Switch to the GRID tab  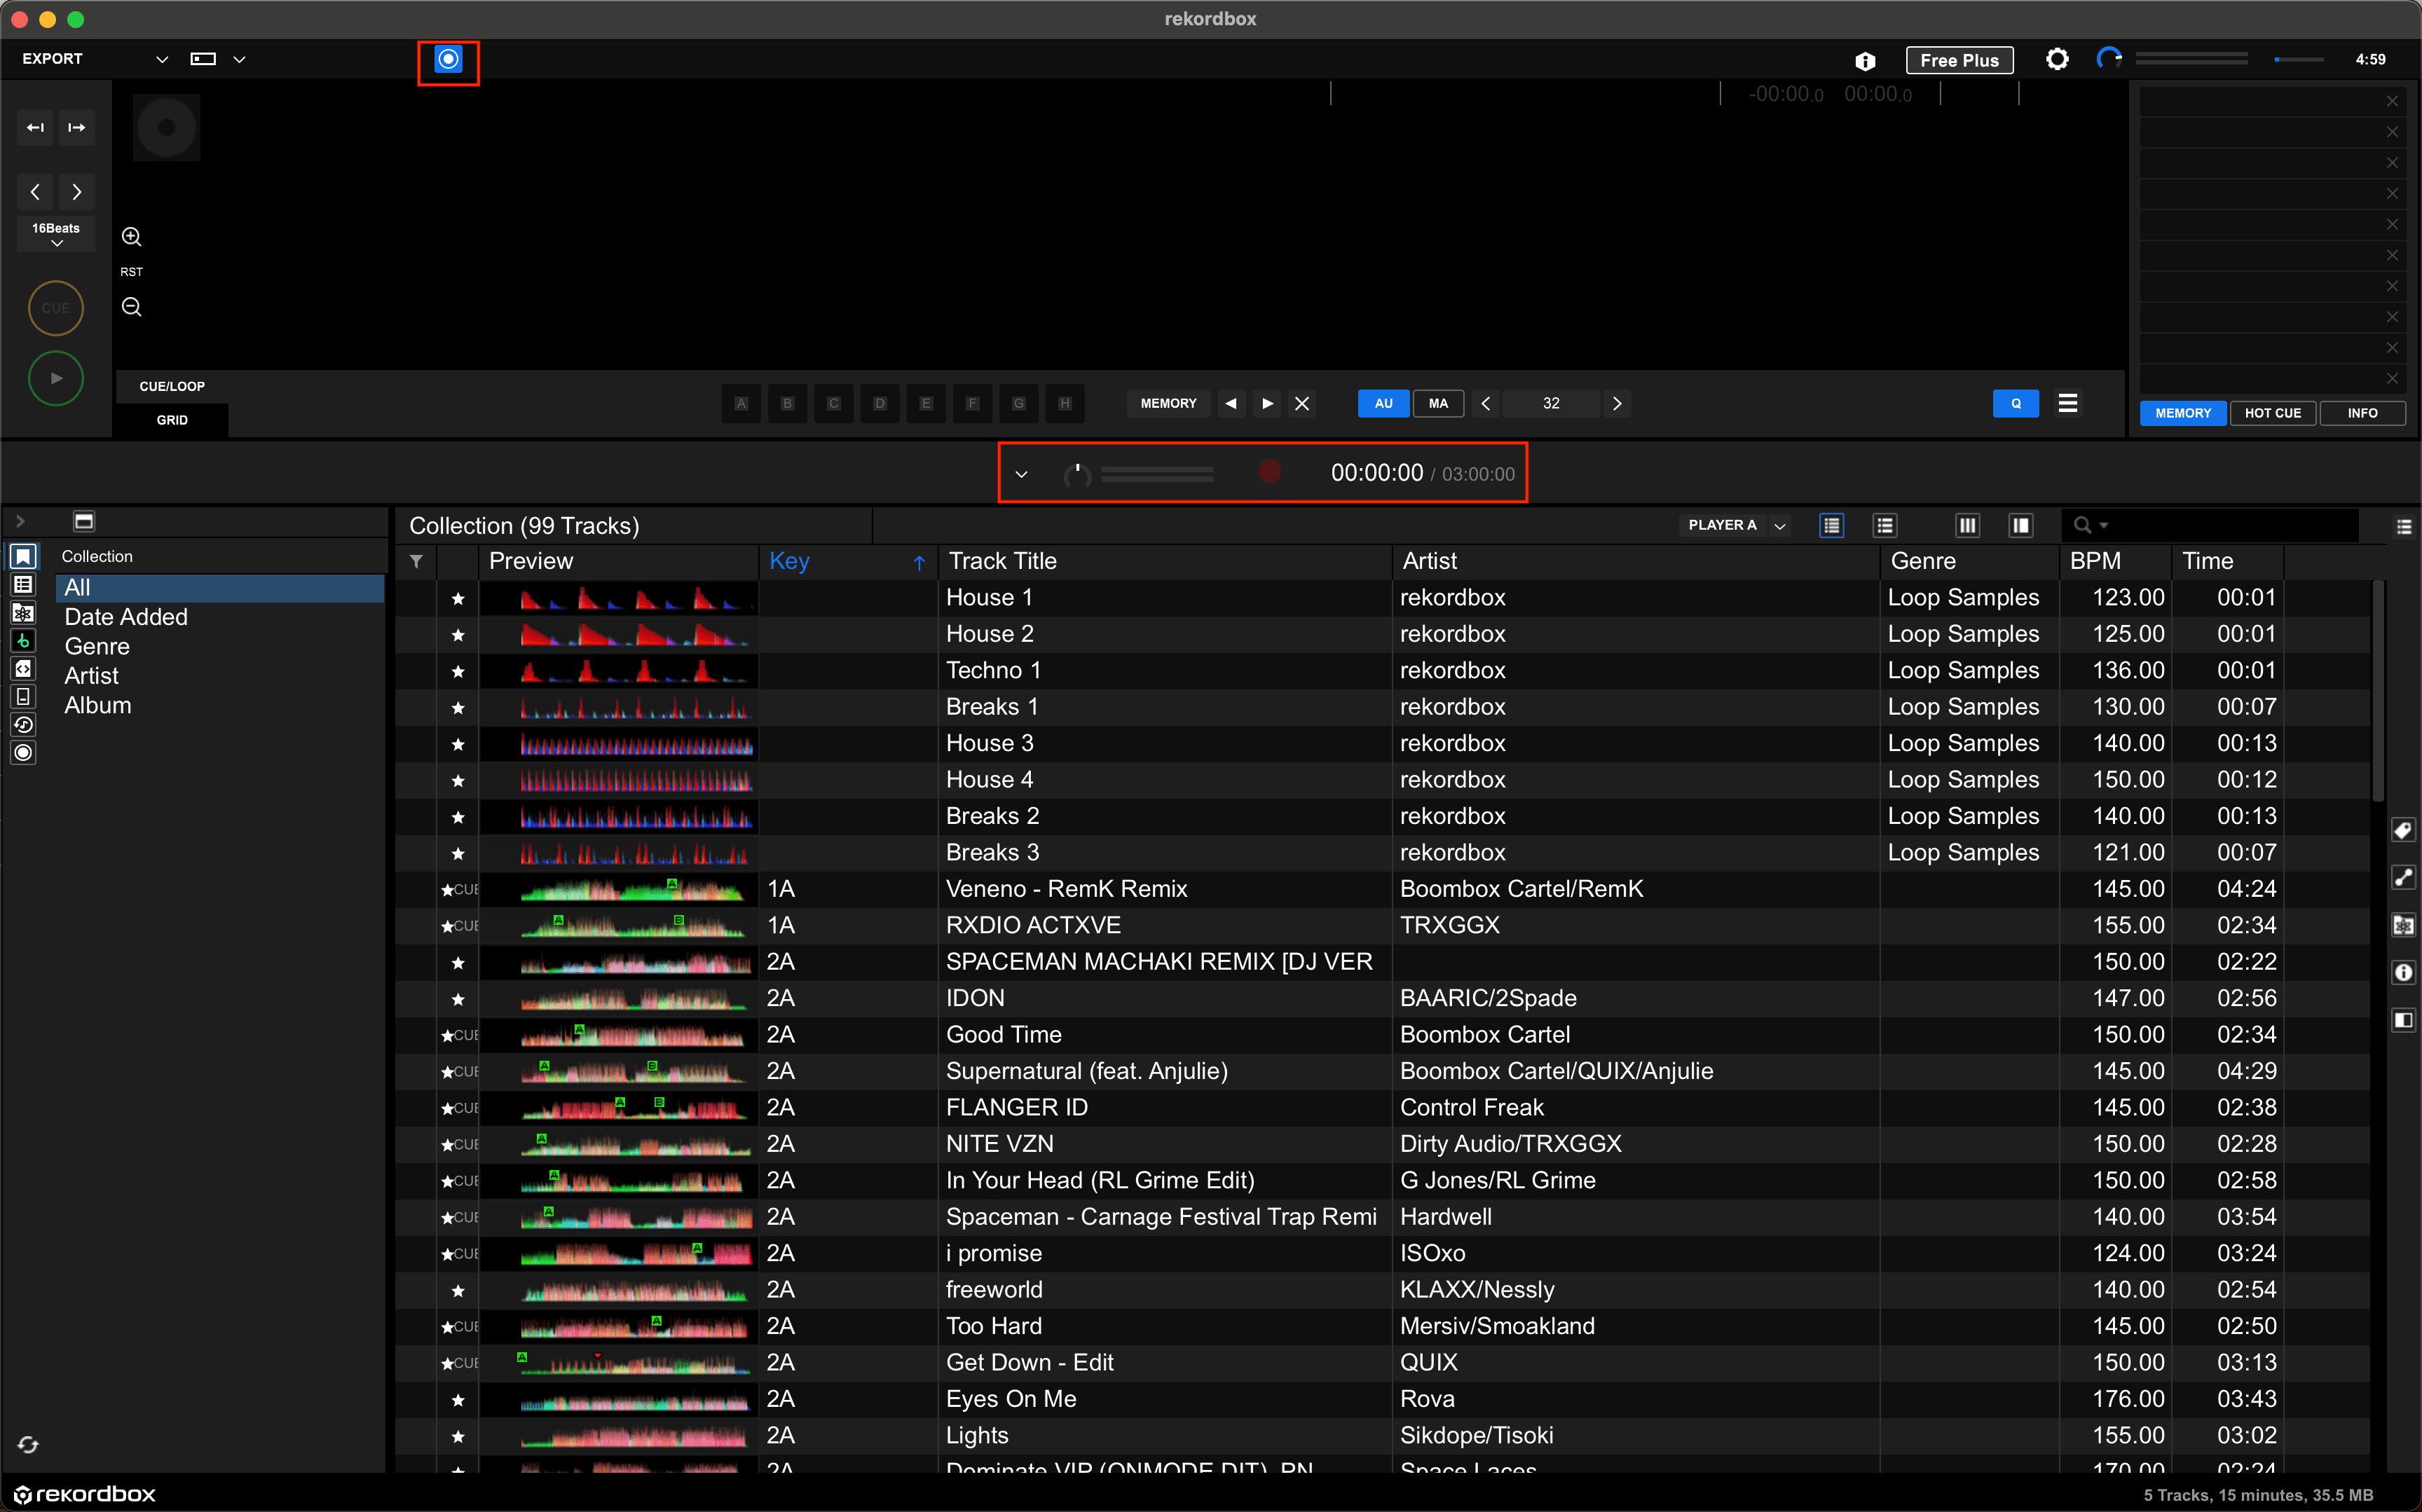click(172, 420)
